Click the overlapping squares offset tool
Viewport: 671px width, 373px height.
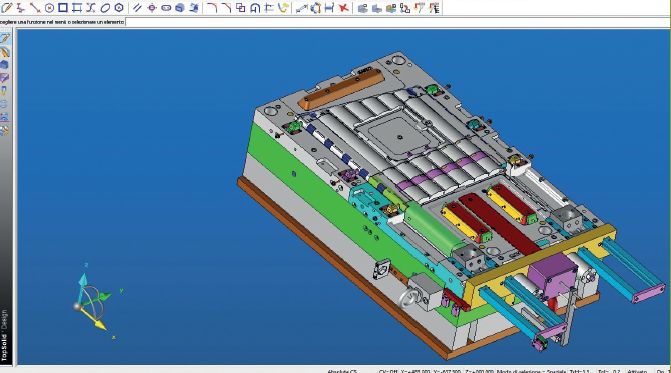(241, 7)
